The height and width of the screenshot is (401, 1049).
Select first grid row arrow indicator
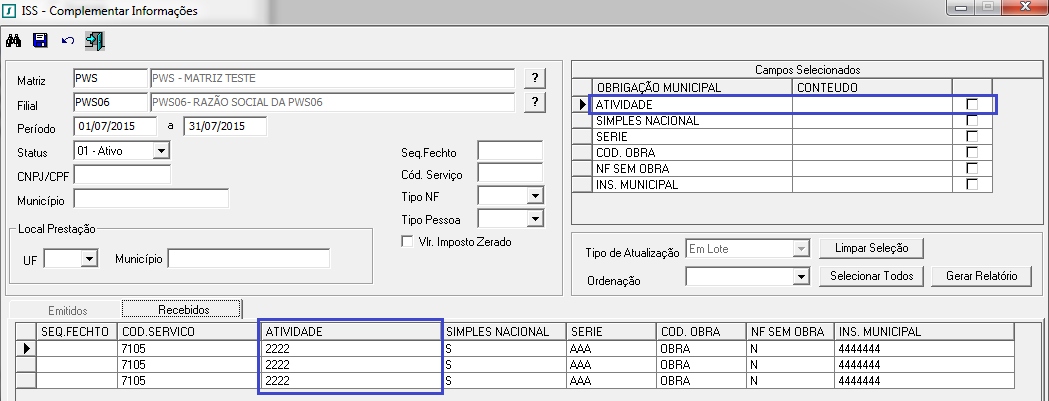[x=25, y=348]
